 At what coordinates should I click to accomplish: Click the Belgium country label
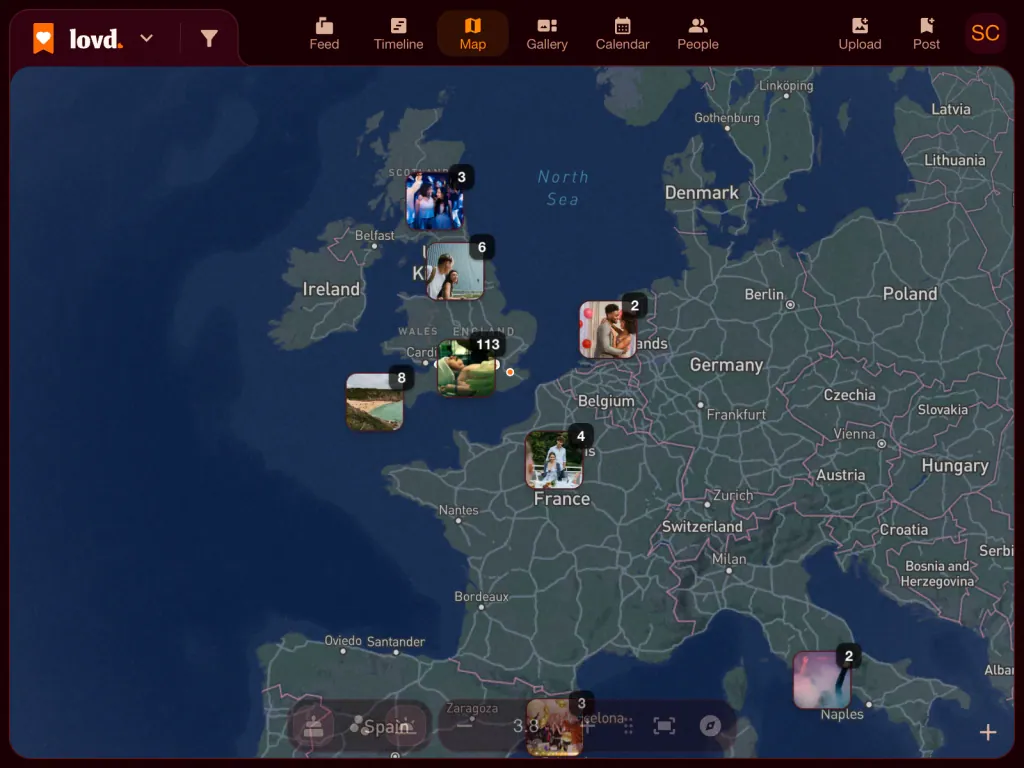pyautogui.click(x=606, y=401)
